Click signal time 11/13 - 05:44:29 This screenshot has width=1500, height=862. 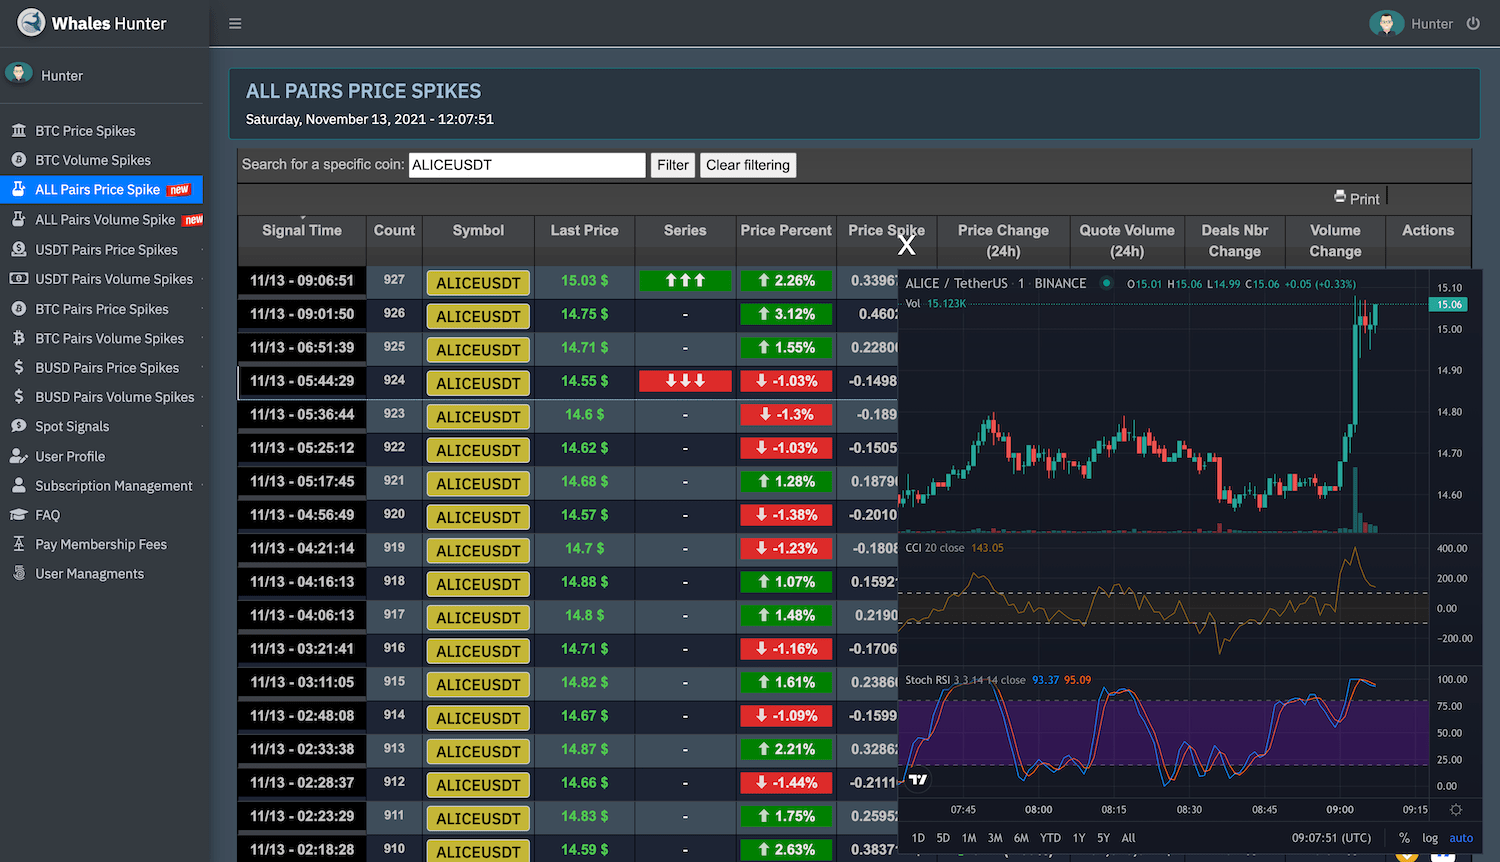click(302, 381)
